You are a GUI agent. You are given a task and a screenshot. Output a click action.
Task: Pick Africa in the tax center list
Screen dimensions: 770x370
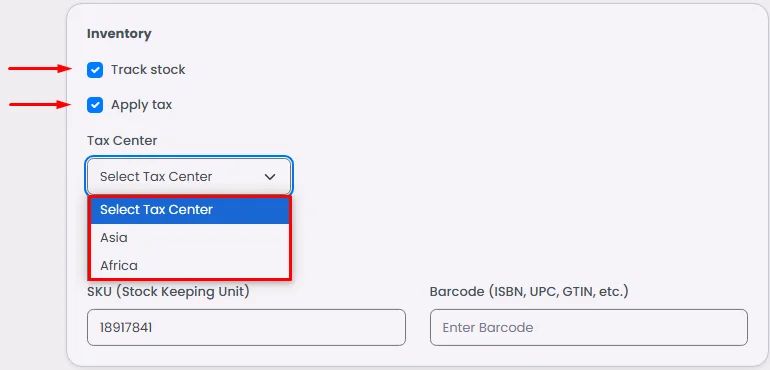coord(190,266)
